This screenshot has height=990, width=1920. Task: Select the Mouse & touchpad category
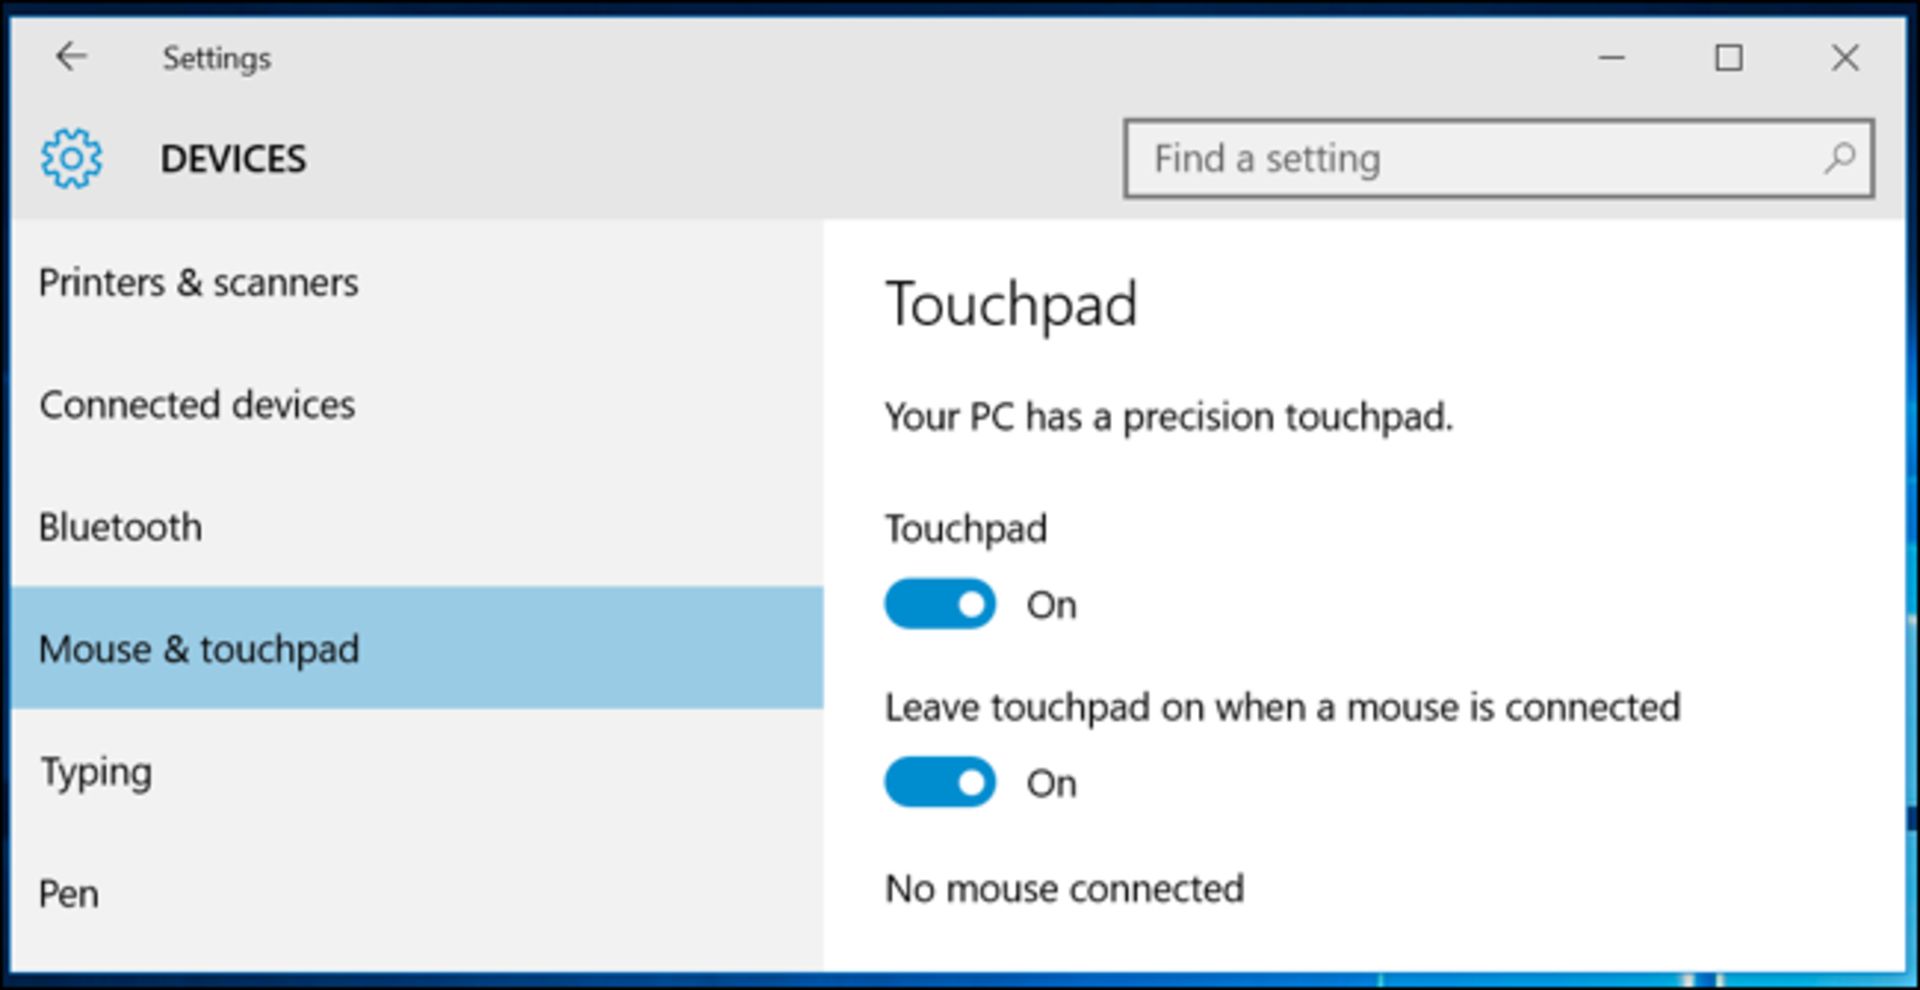pyautogui.click(x=198, y=649)
